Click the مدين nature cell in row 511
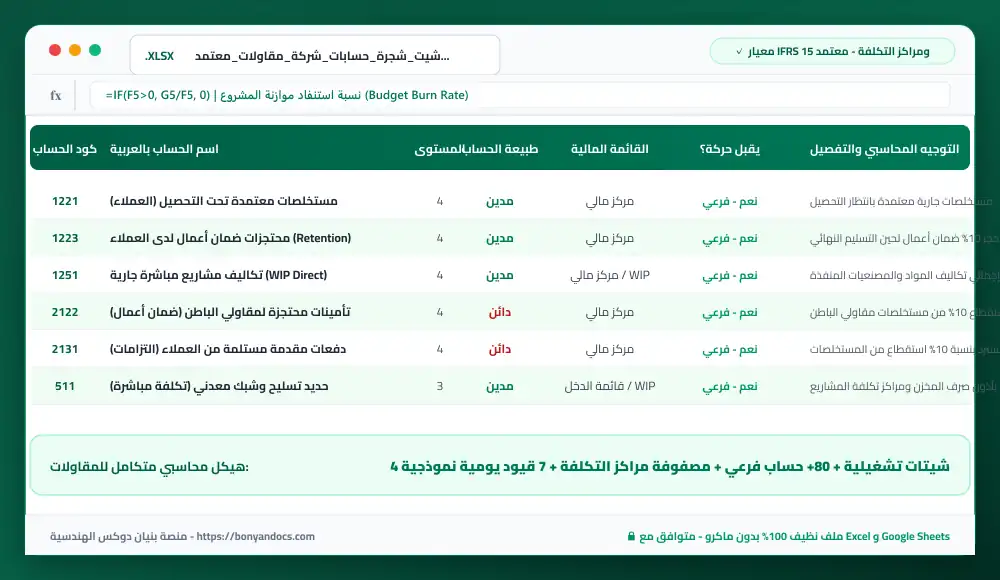Viewport: 1000px width, 580px height. (499, 386)
